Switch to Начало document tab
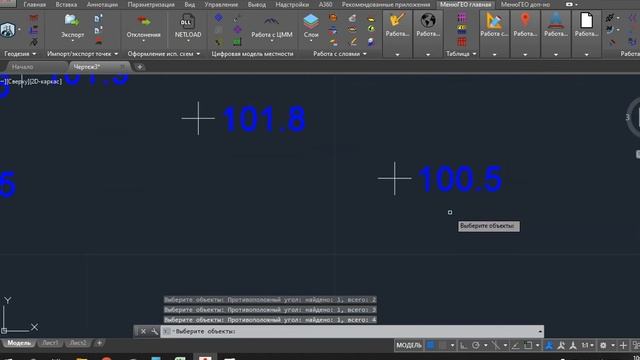 [22, 67]
